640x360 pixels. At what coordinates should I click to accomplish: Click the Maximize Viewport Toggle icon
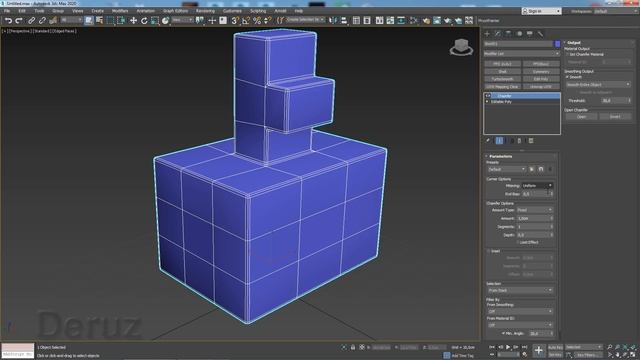[x=633, y=355]
